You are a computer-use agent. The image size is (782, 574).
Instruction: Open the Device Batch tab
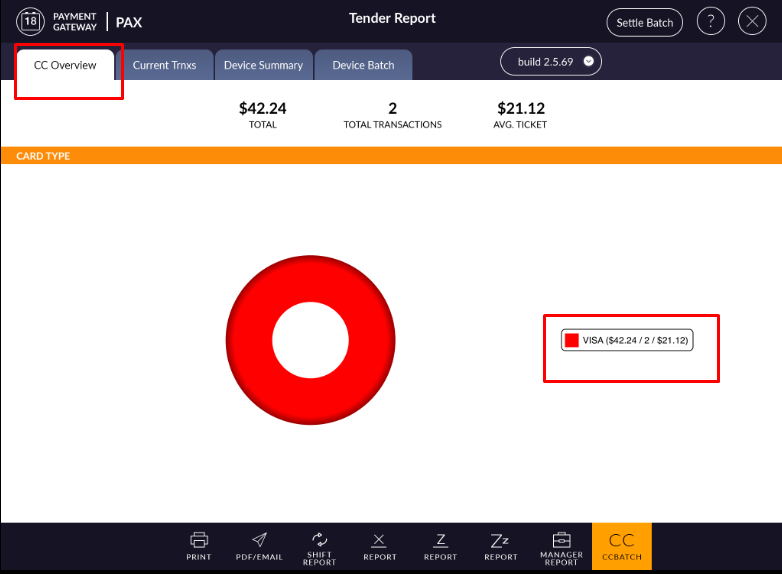coord(363,65)
